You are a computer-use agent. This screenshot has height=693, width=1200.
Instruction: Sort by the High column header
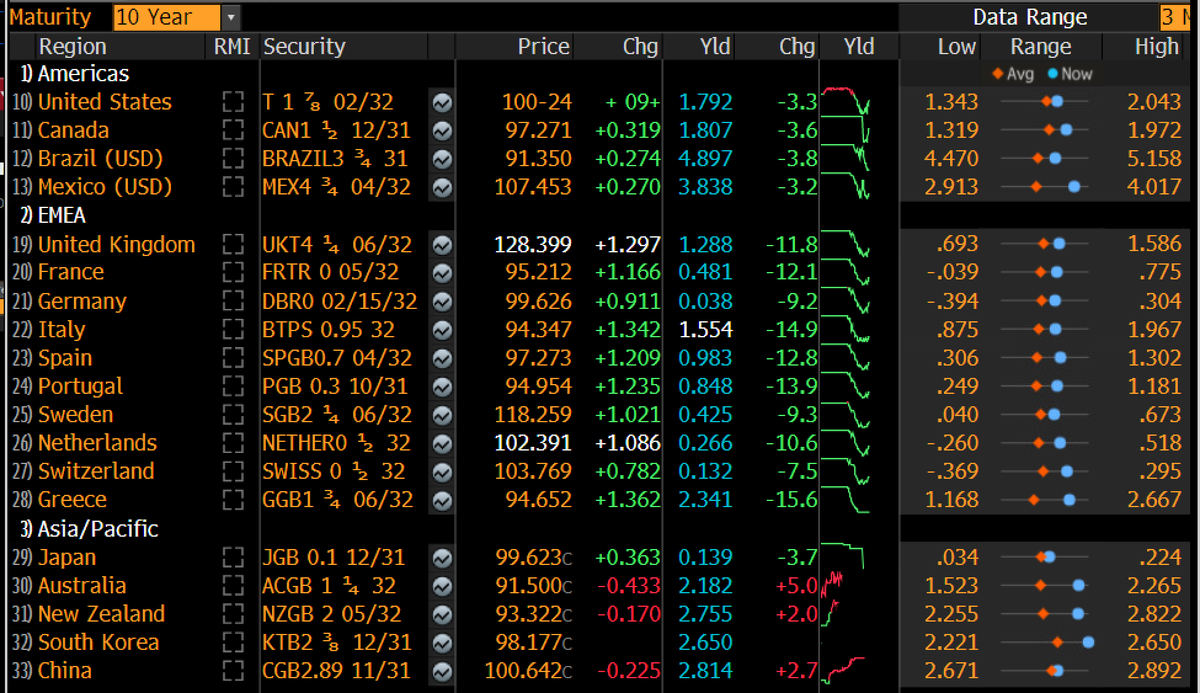[1157, 46]
